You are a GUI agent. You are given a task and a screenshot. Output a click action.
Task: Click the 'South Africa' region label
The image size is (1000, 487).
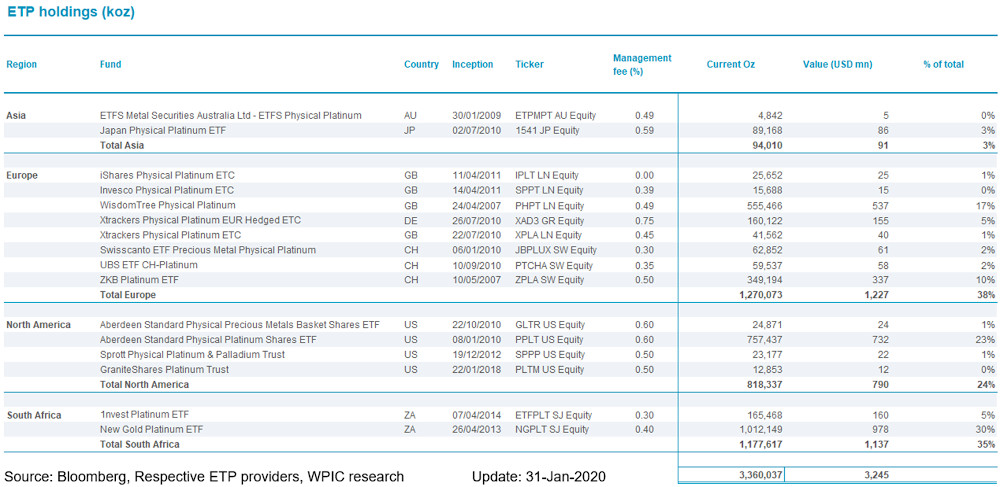click(34, 415)
